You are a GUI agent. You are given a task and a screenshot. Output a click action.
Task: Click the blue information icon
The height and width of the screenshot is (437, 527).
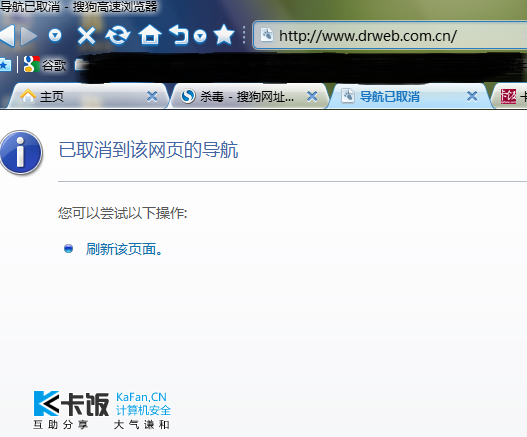(21, 153)
